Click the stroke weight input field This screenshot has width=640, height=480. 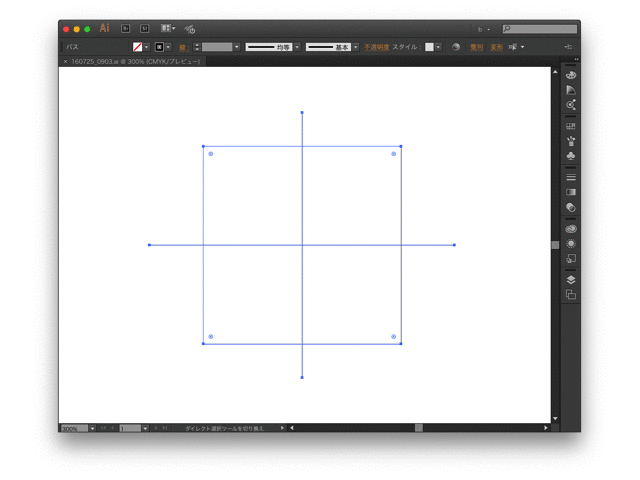217,47
